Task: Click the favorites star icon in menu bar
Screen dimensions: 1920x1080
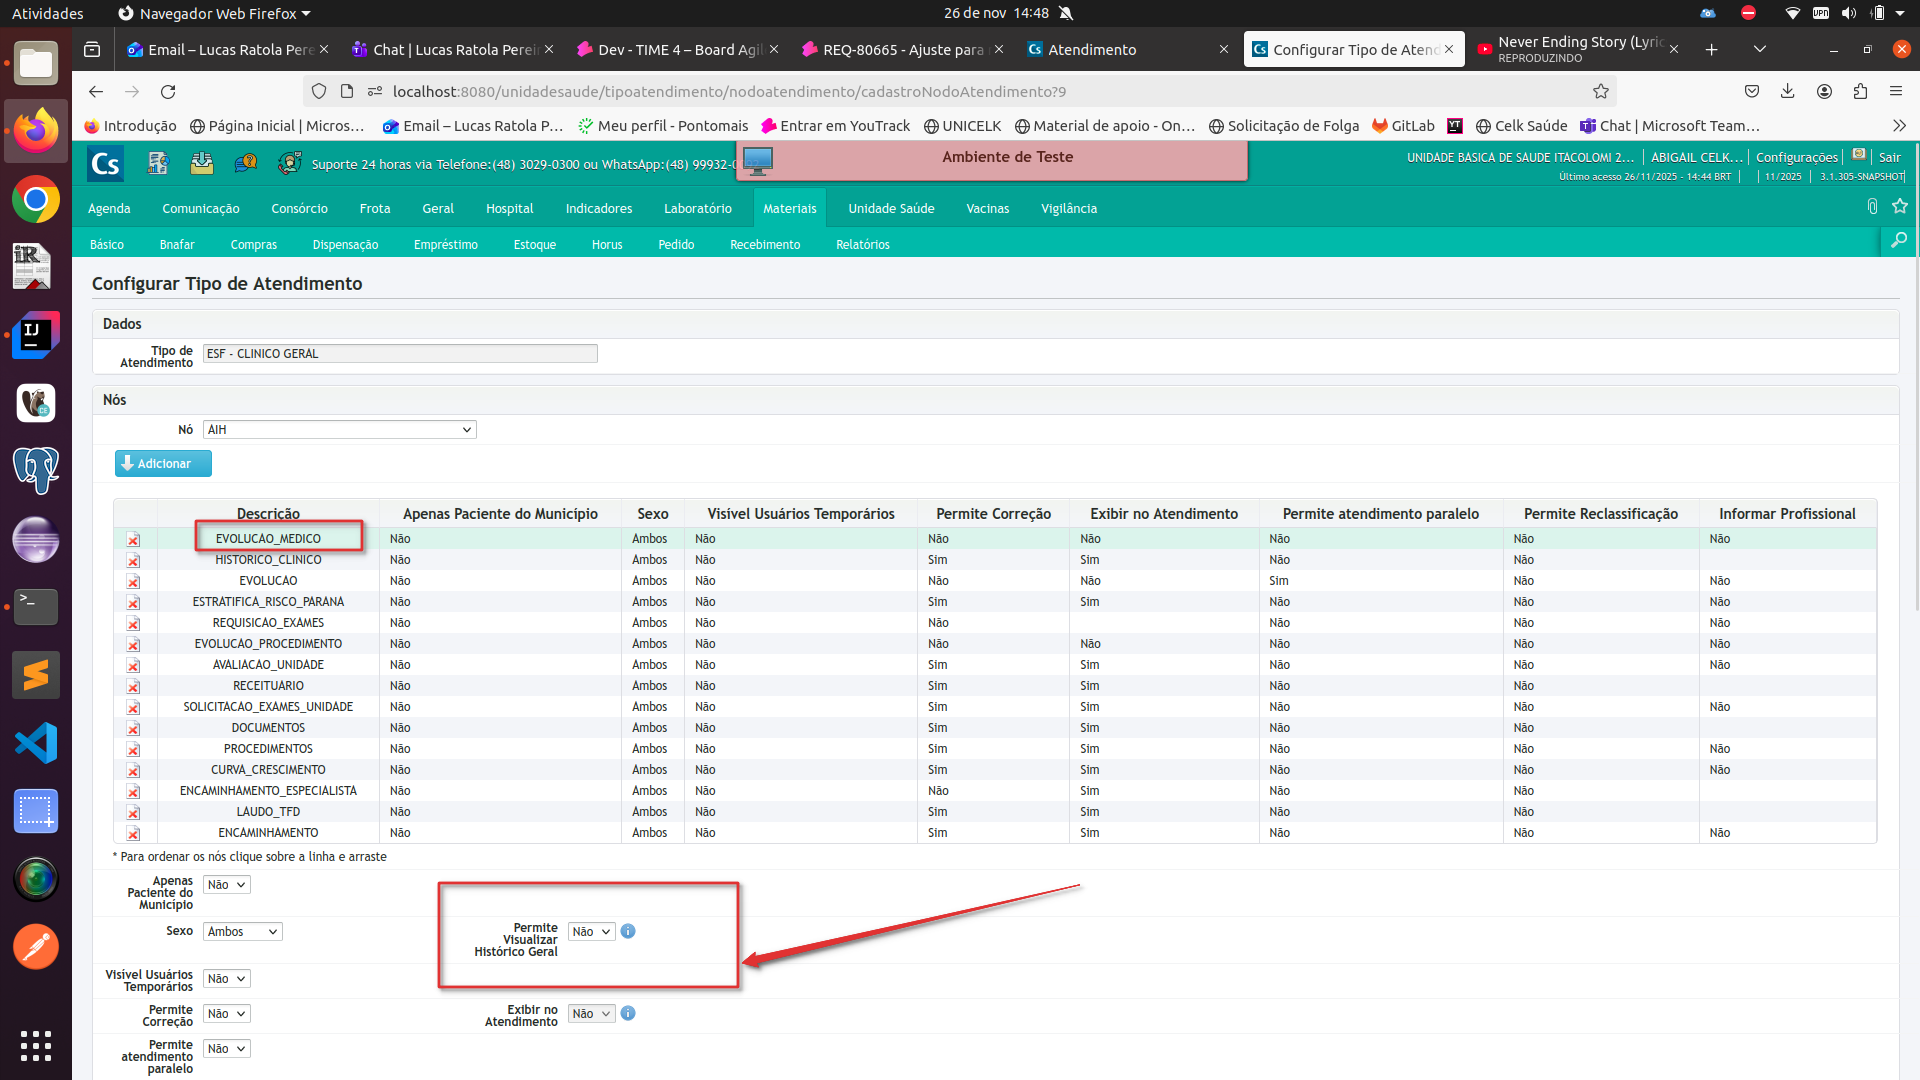Action: click(x=1900, y=206)
